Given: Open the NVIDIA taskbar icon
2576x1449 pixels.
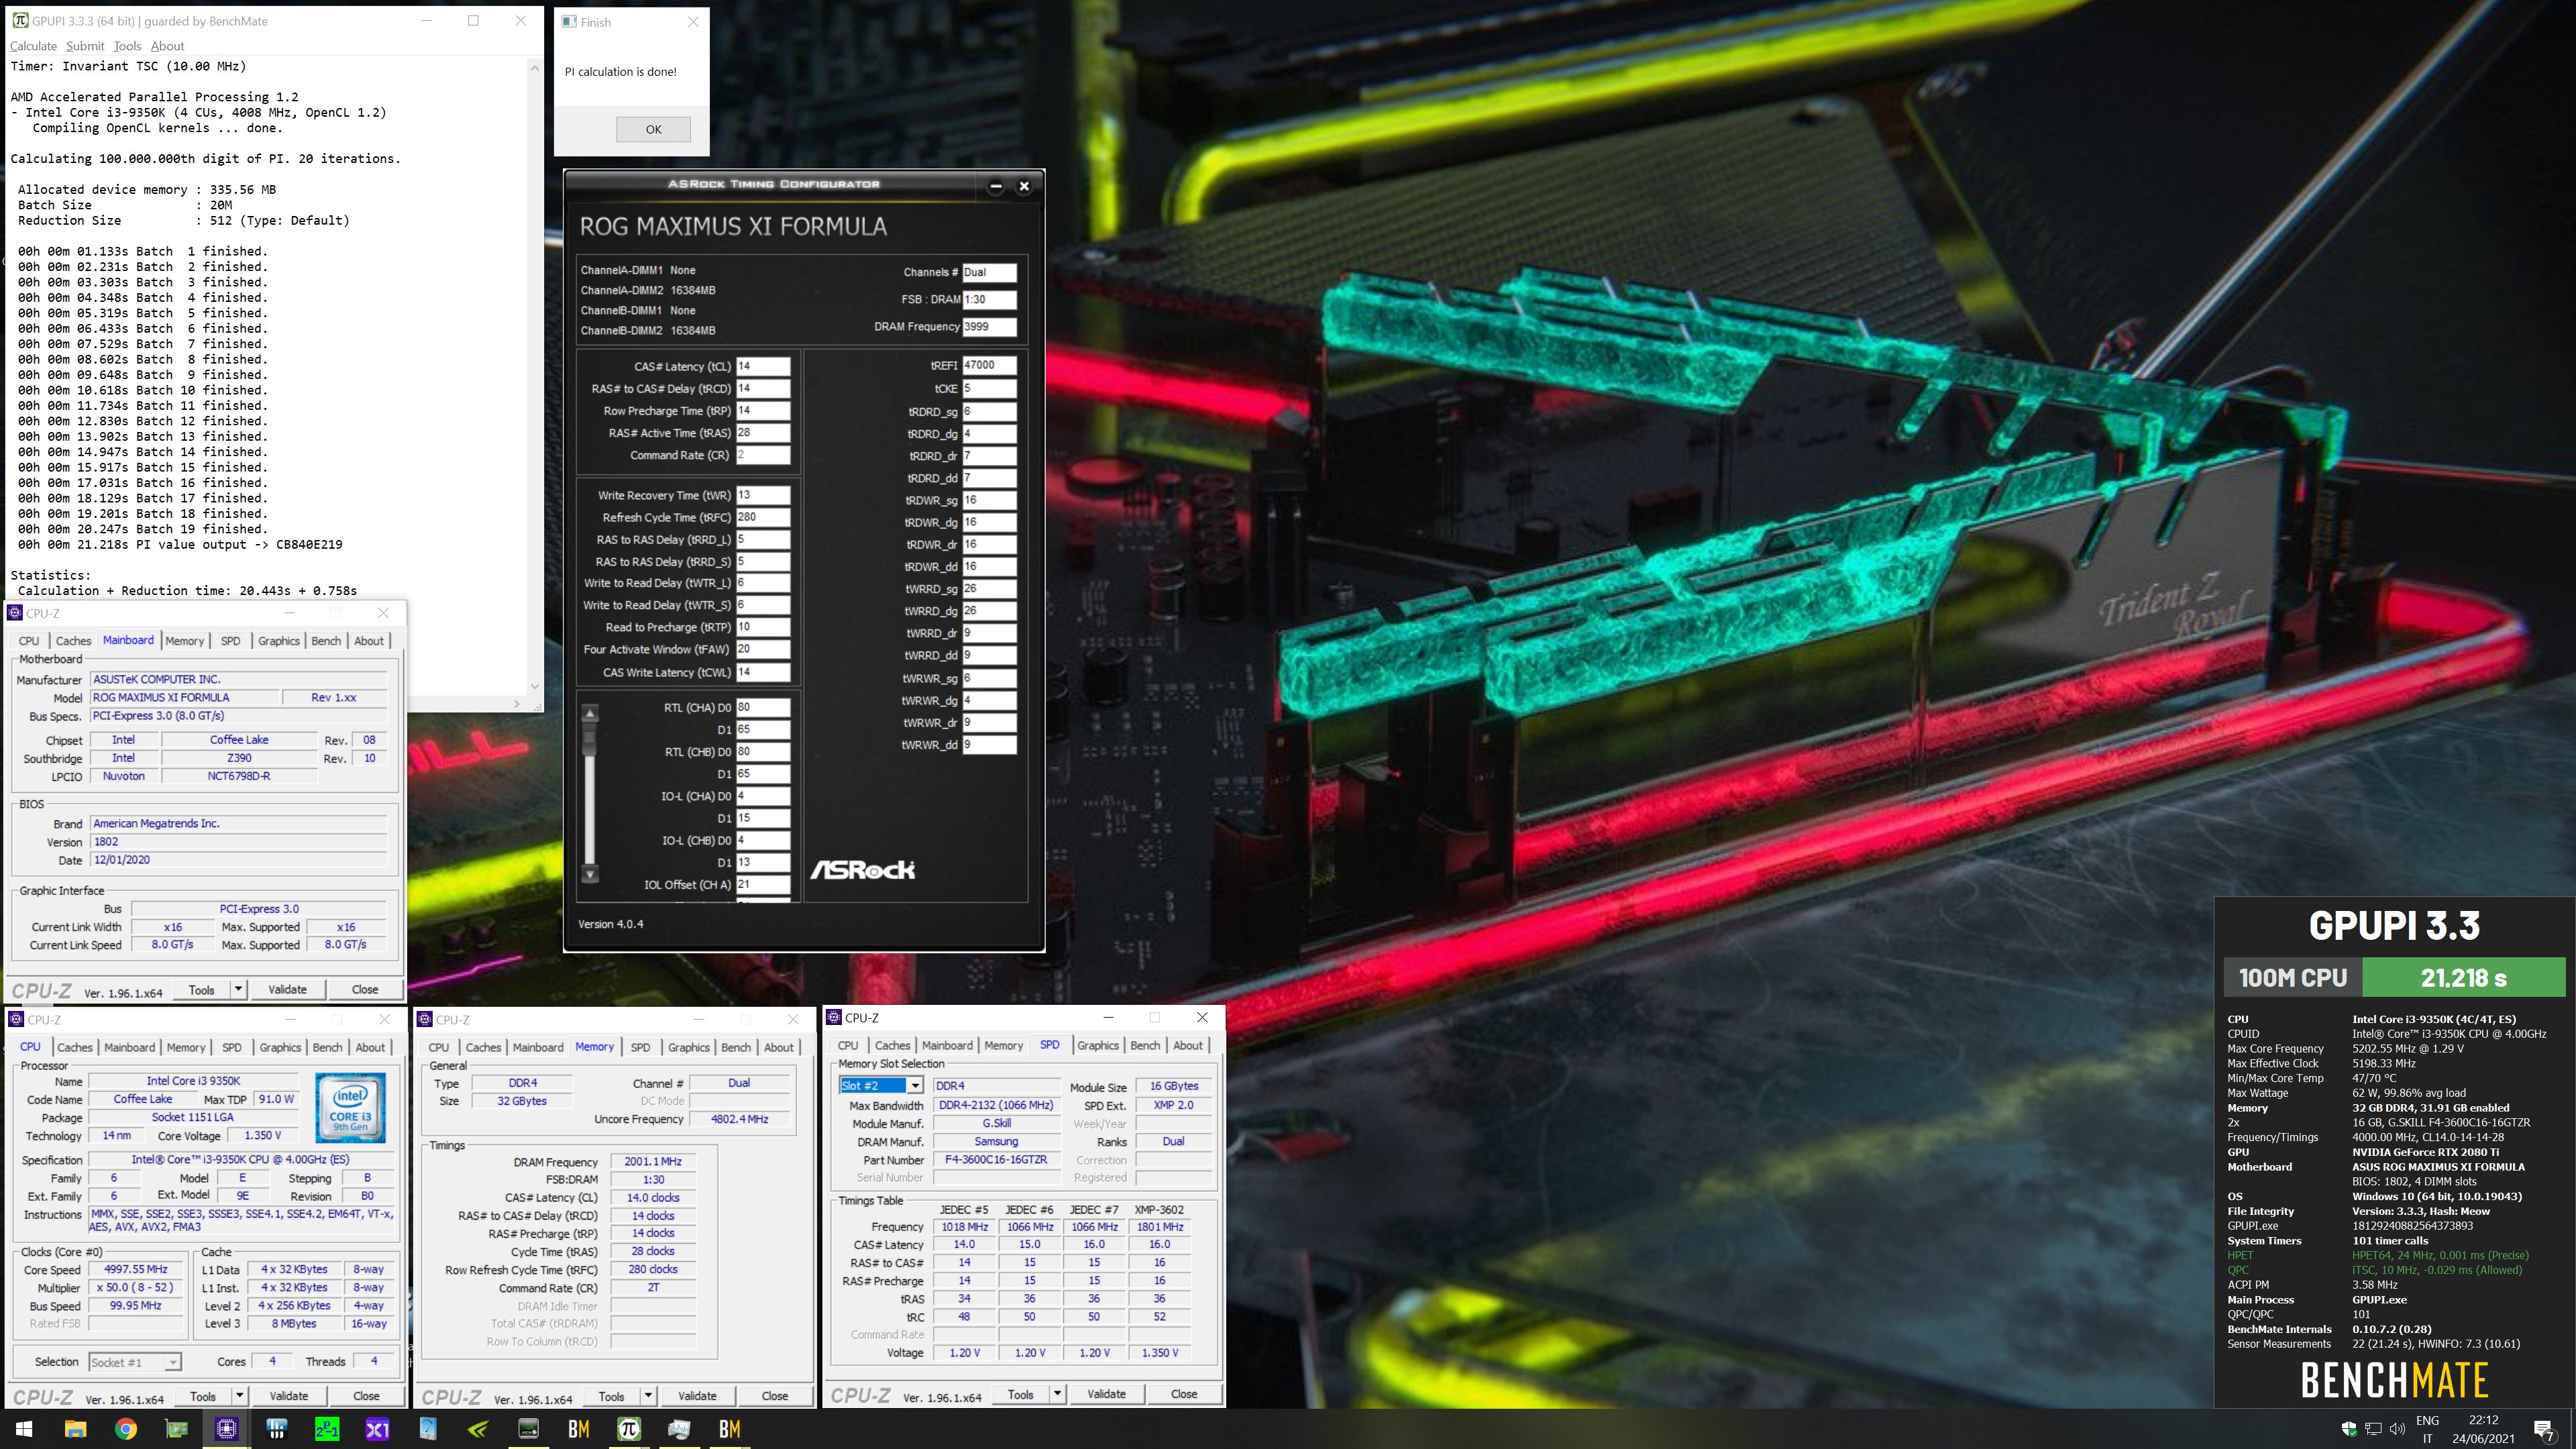Looking at the screenshot, I should pos(478,1429).
